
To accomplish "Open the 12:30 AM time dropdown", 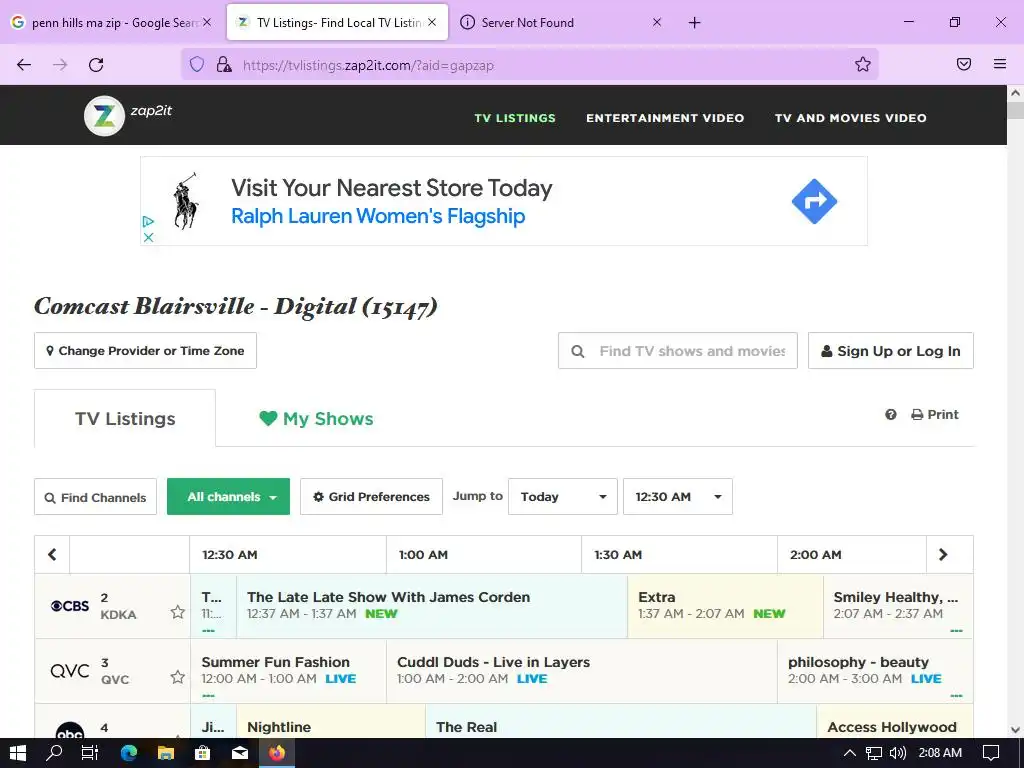I will (678, 497).
